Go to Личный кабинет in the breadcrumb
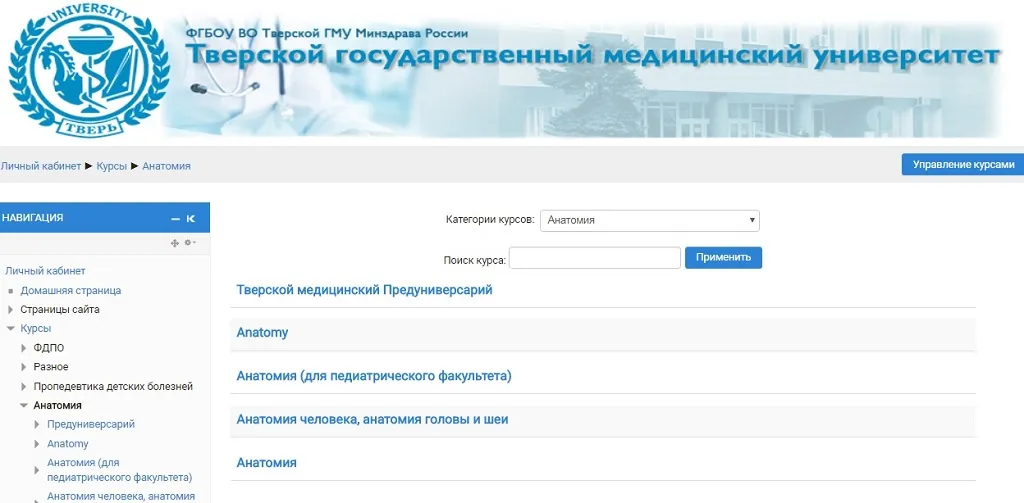This screenshot has height=503, width=1024. [x=40, y=166]
